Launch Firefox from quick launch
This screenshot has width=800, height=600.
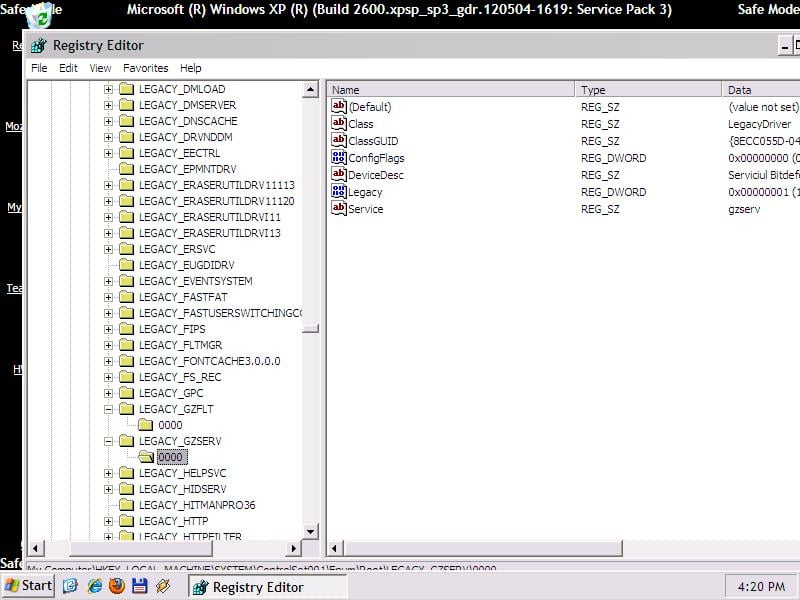[117, 586]
